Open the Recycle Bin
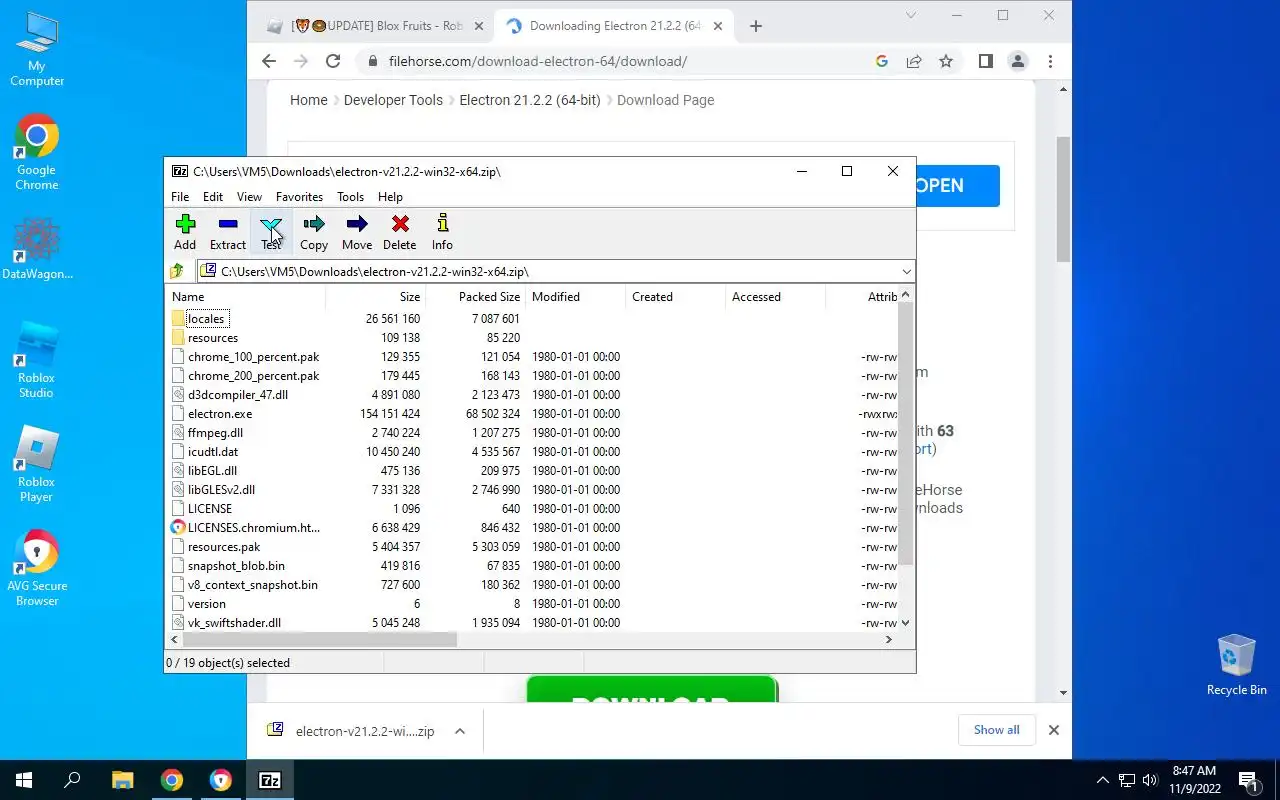The width and height of the screenshot is (1280, 800). click(1237, 665)
